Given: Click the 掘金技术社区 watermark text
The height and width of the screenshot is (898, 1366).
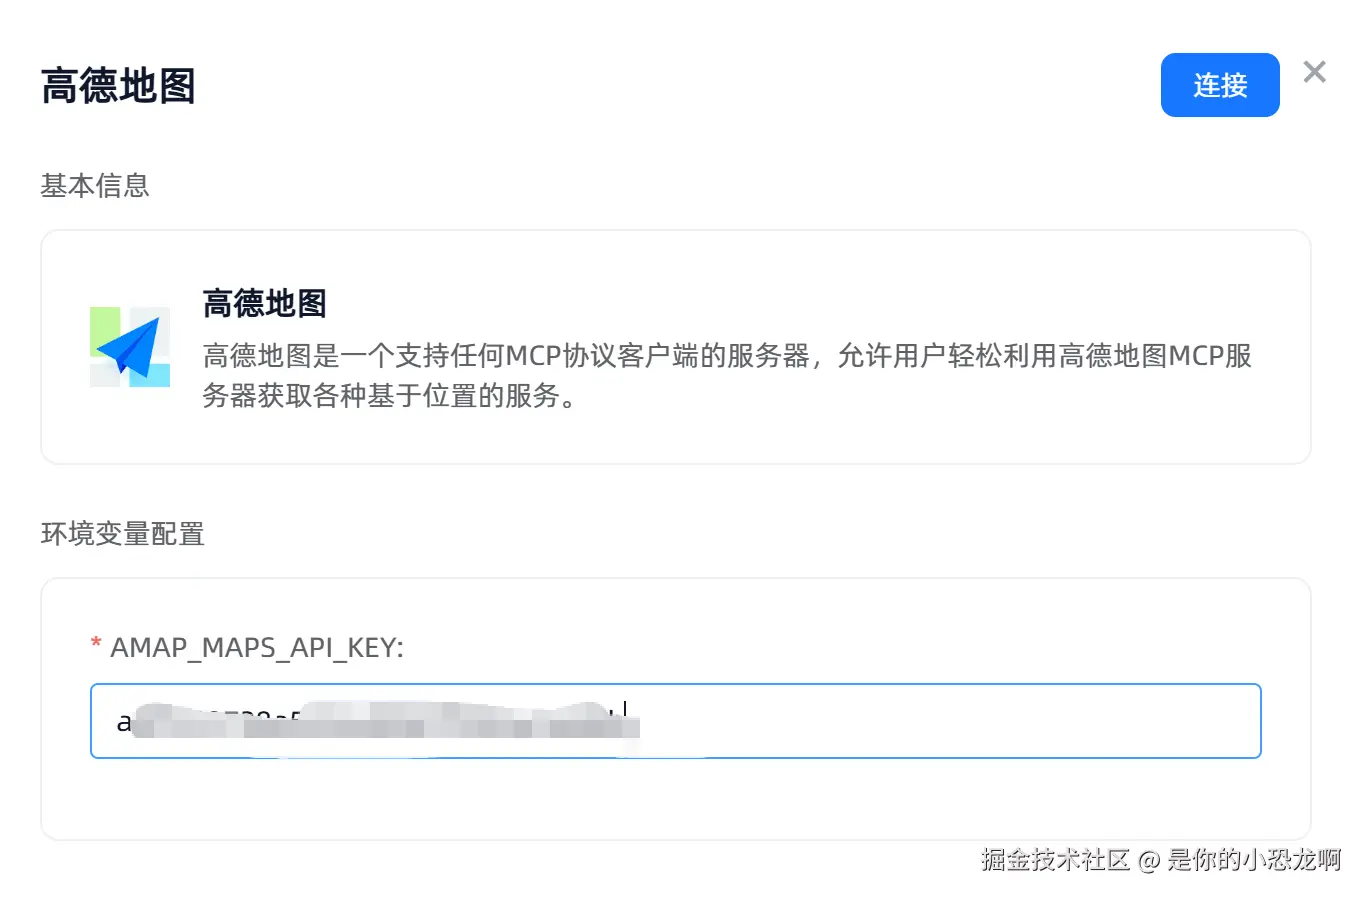Looking at the screenshot, I should (x=1055, y=859).
